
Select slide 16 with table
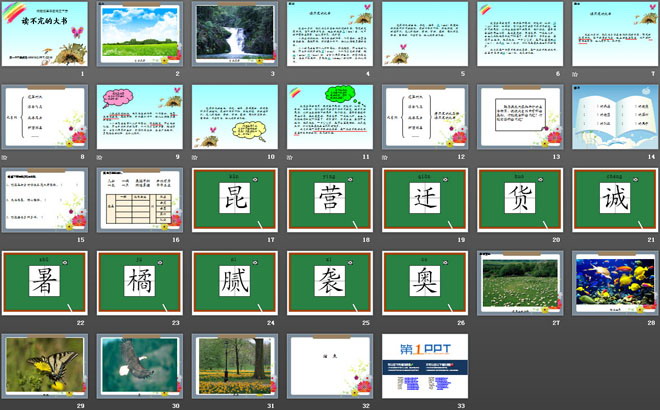[140, 200]
